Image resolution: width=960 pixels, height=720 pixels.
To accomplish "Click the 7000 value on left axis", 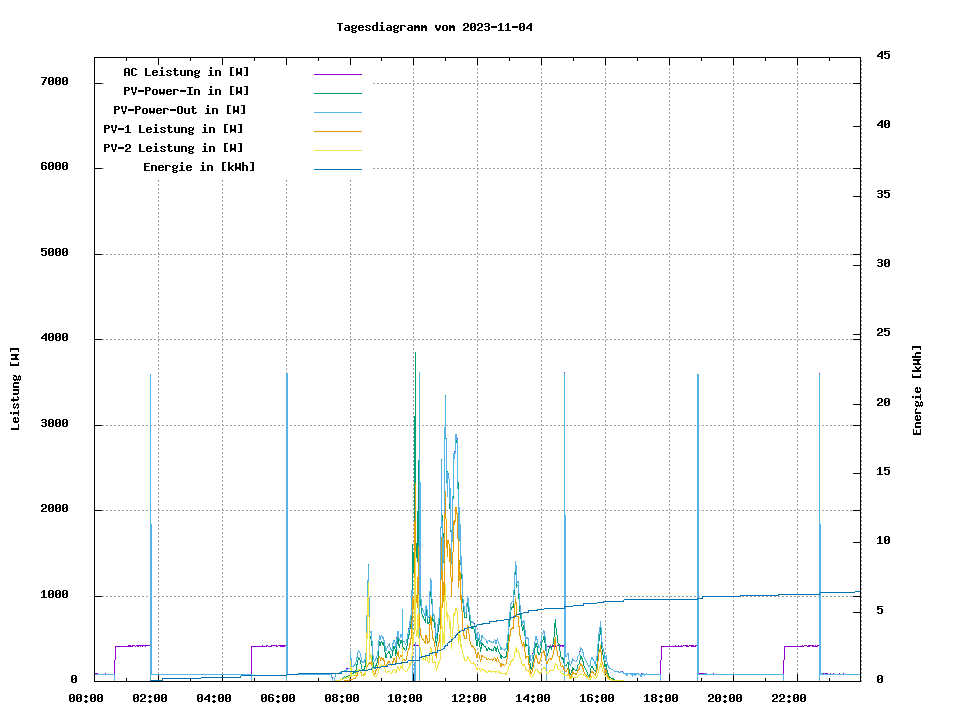I will click(54, 82).
